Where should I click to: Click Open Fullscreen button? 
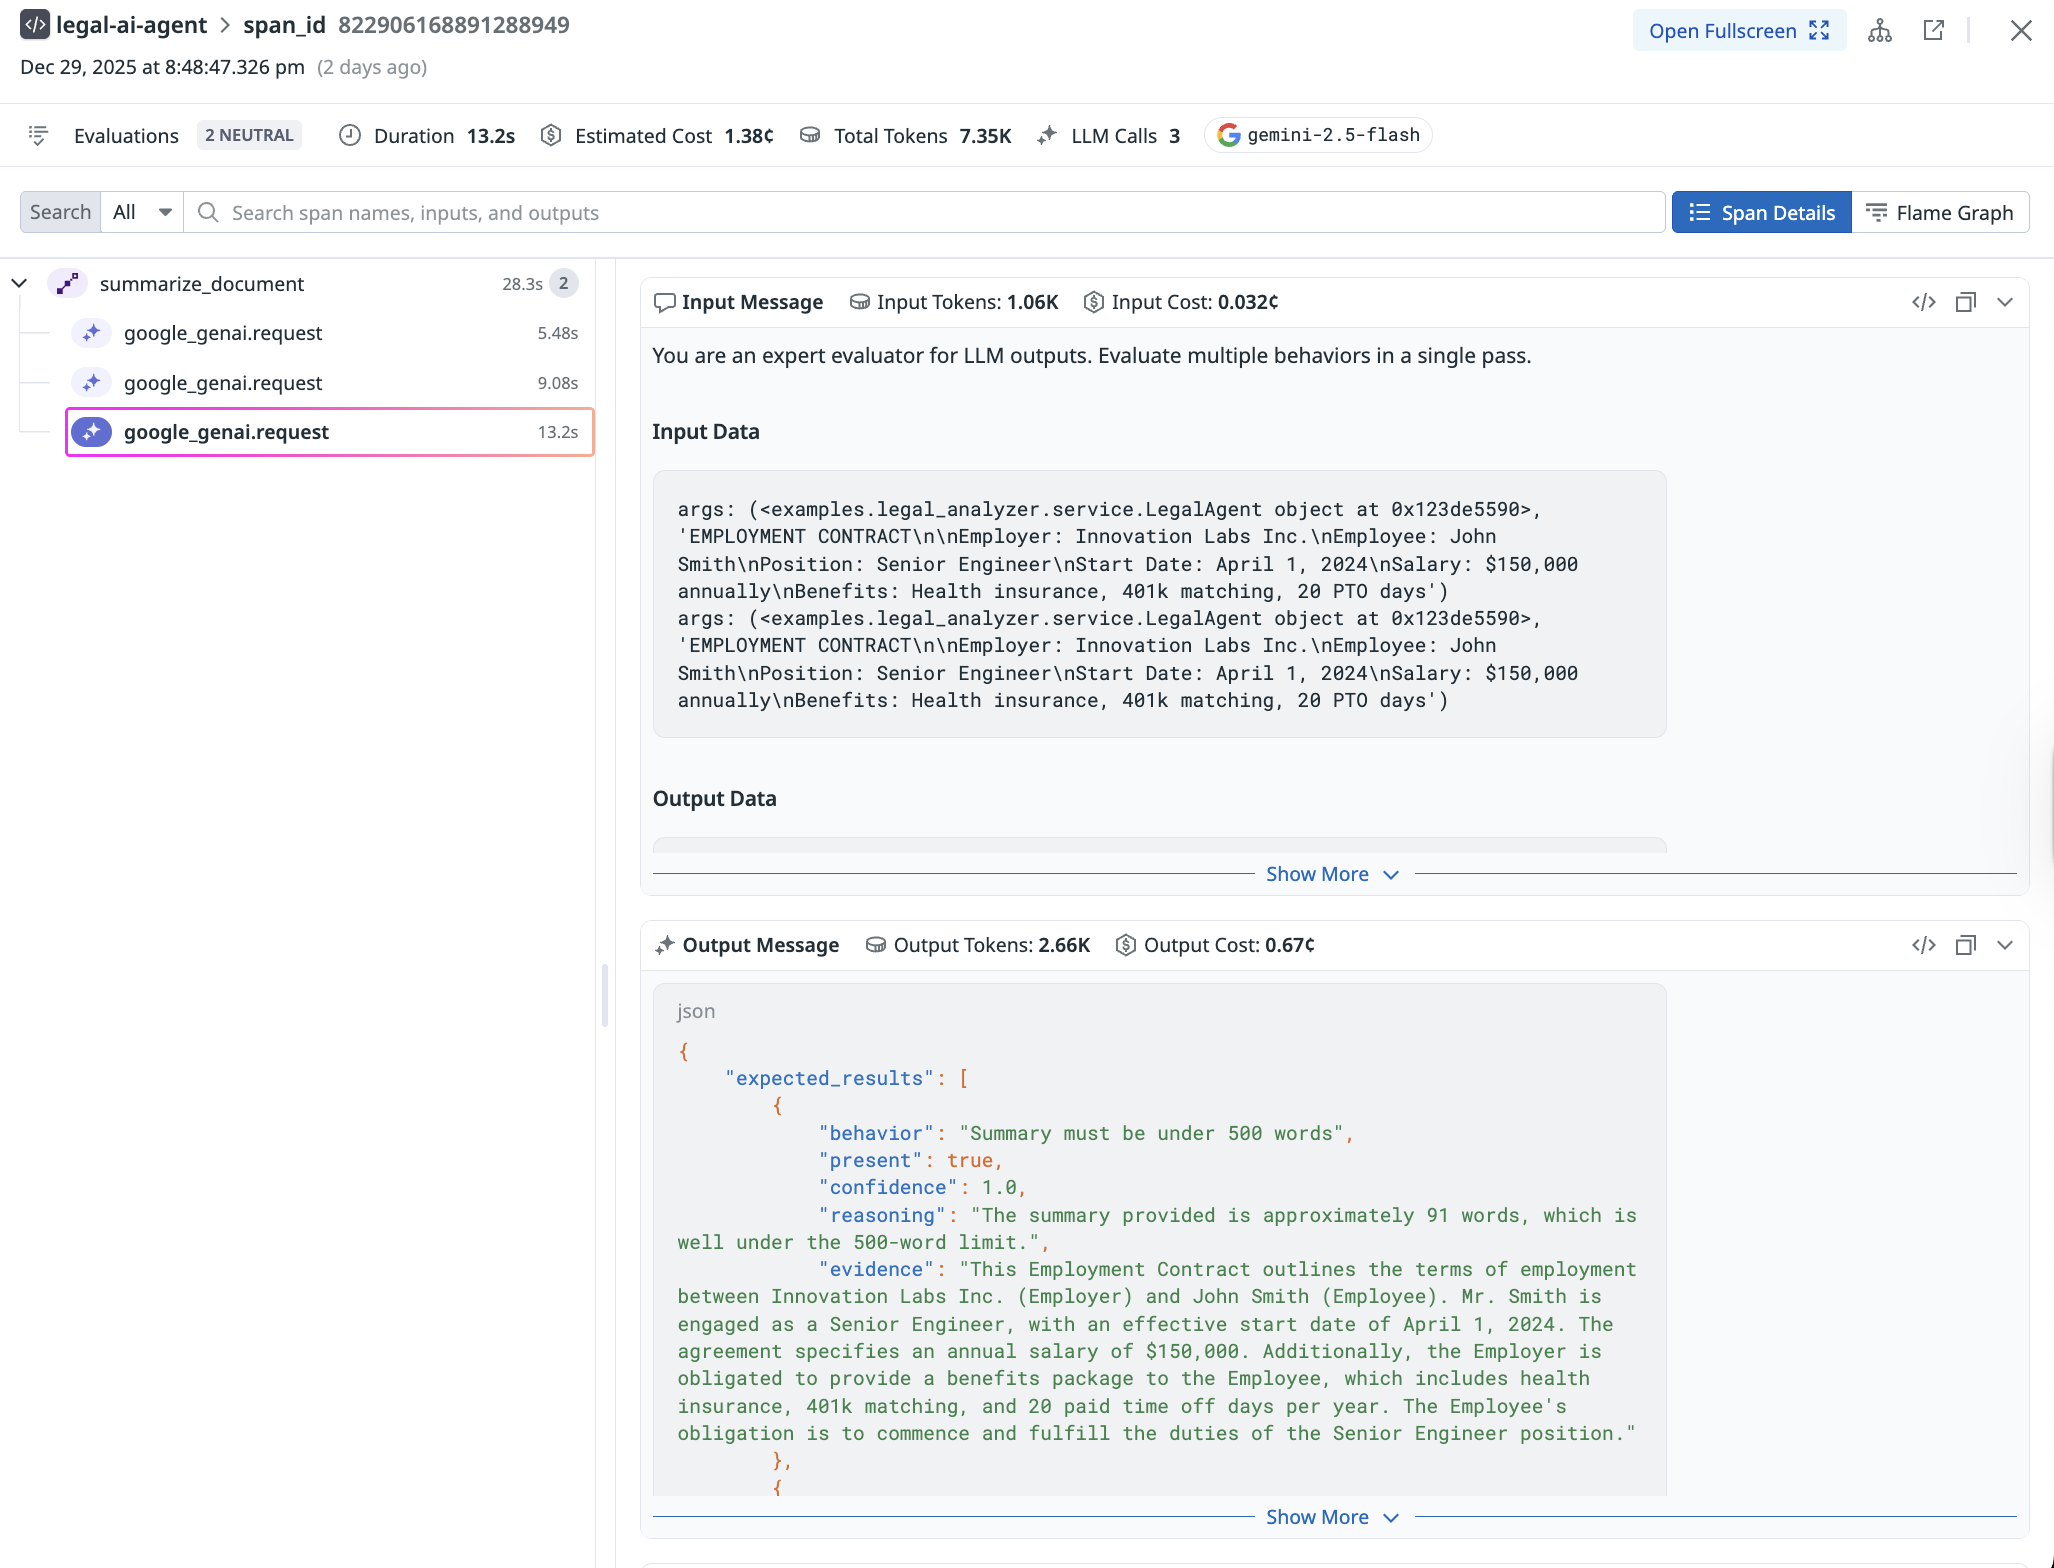click(x=1739, y=31)
